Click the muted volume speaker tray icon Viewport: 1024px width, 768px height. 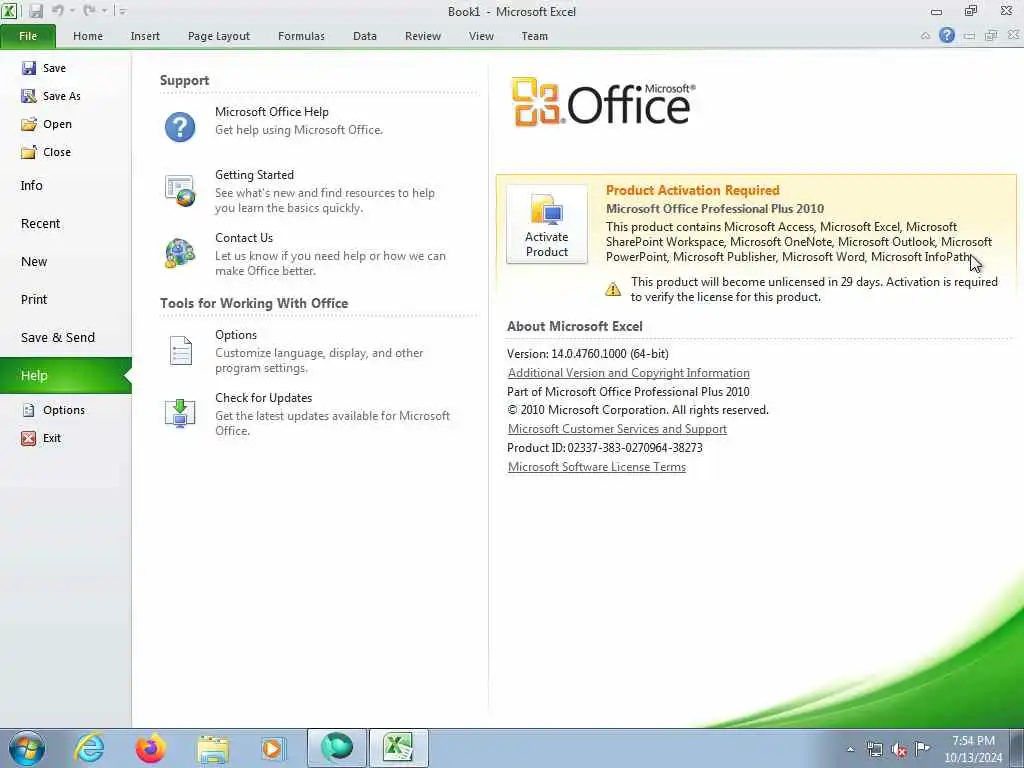899,749
